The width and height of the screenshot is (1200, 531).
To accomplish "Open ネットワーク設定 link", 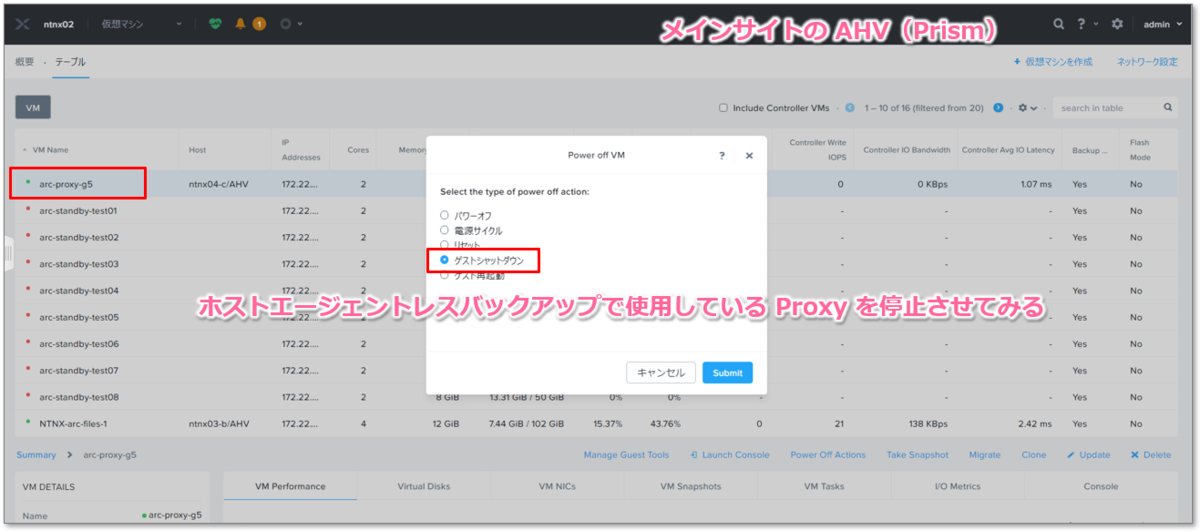I will point(1147,62).
